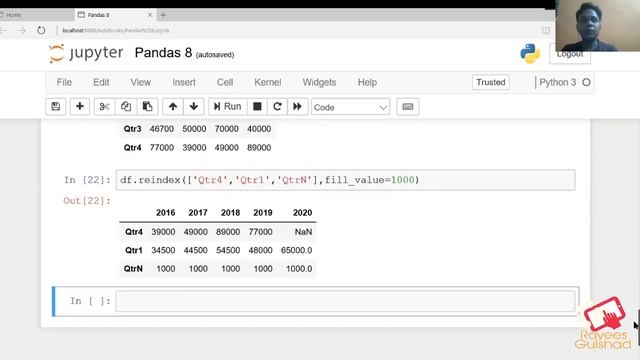Move the selected cell up

coord(173,107)
